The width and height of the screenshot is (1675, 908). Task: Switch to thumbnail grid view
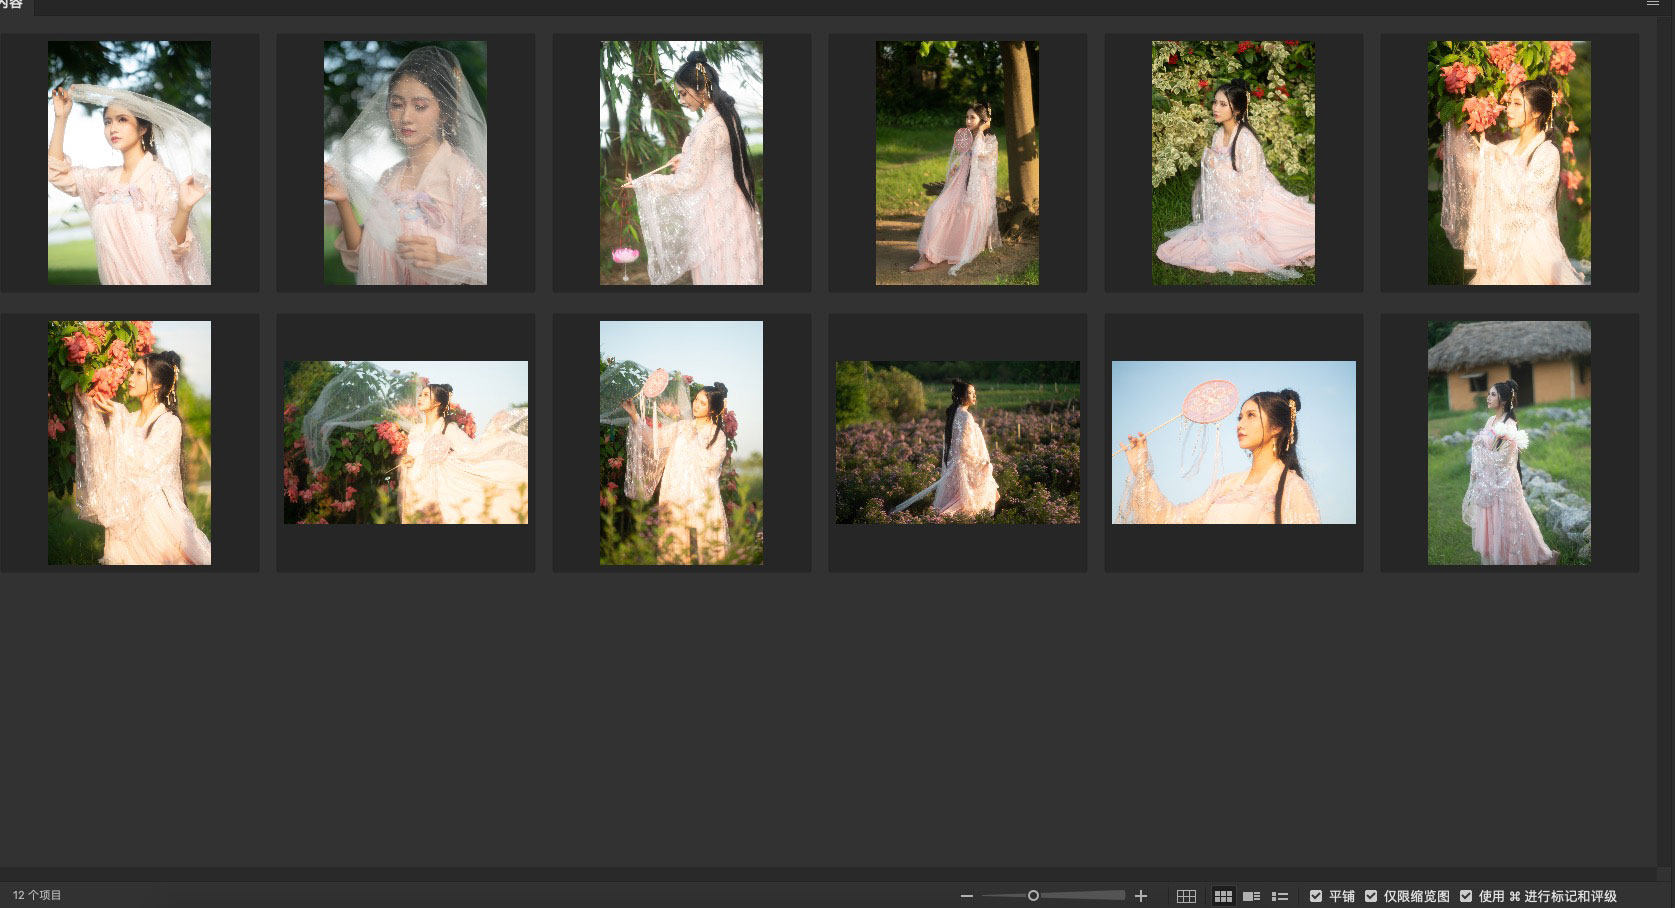pos(1223,896)
